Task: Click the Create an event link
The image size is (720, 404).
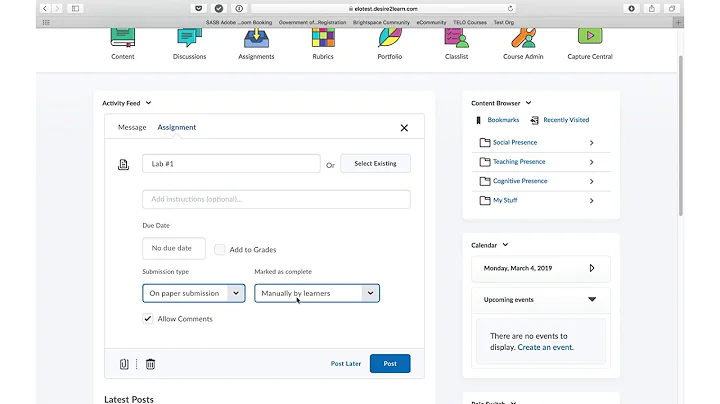Action: 546,348
